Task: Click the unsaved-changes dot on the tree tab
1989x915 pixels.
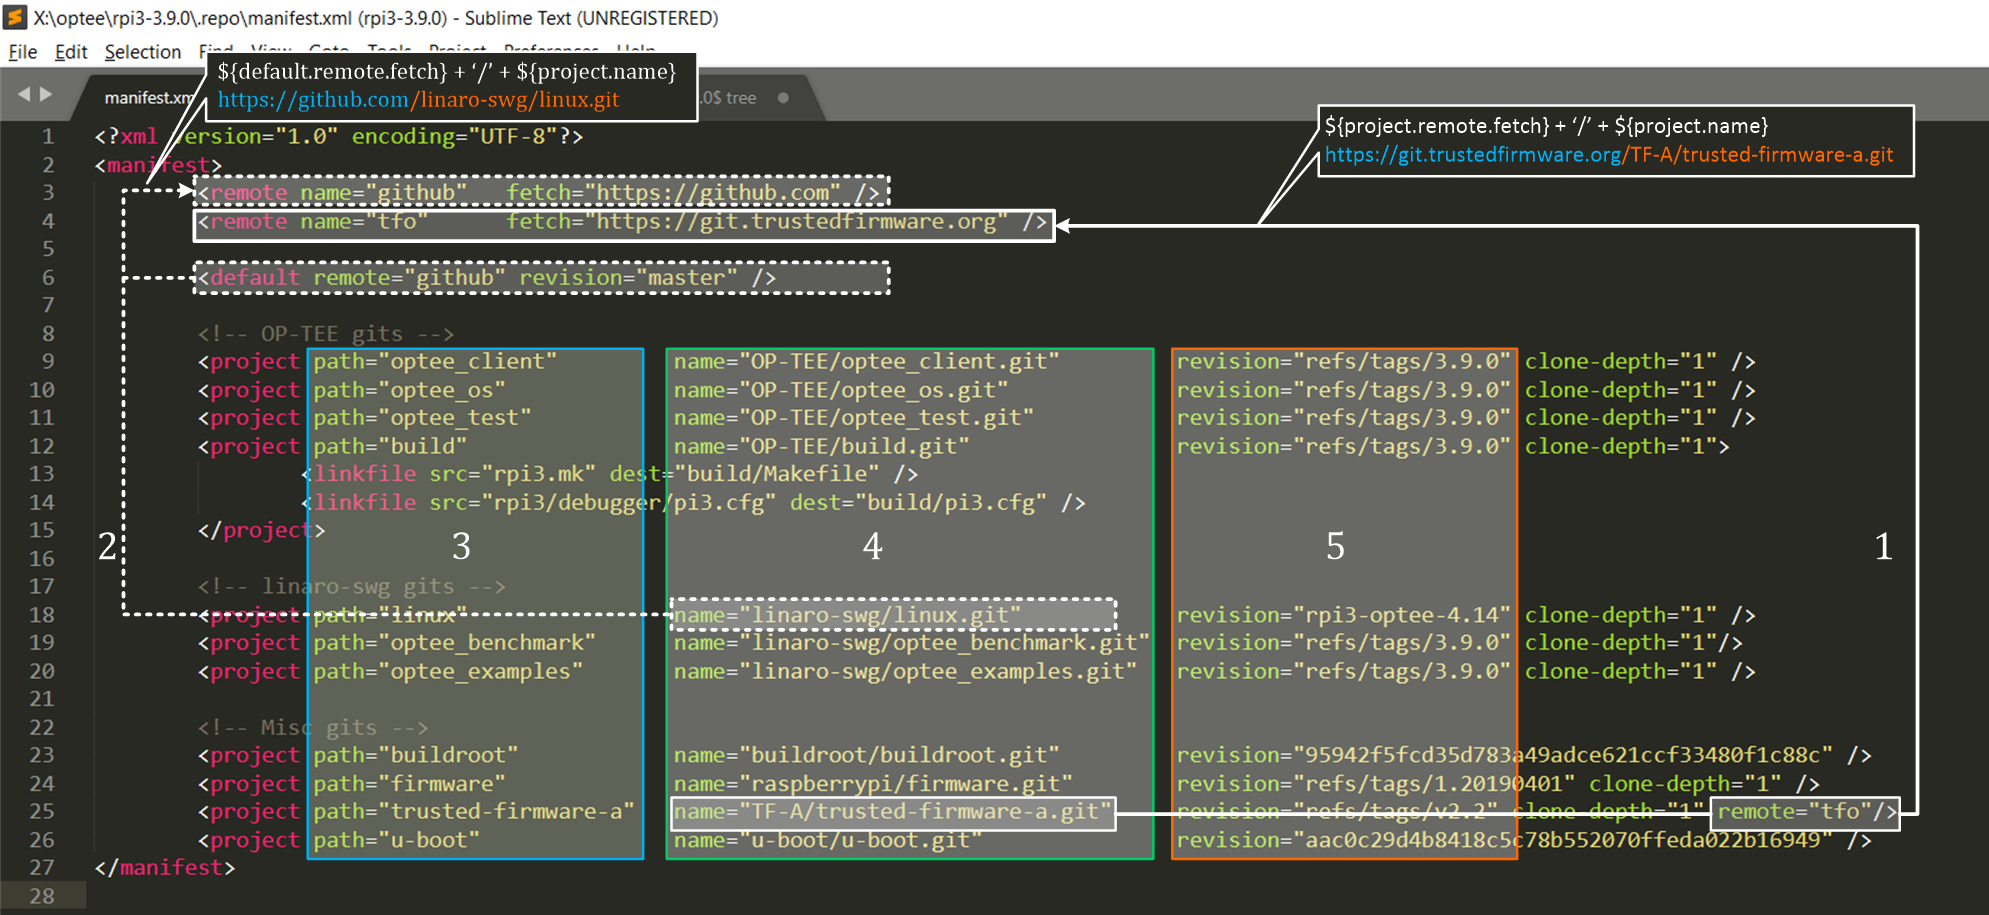Action: click(783, 98)
